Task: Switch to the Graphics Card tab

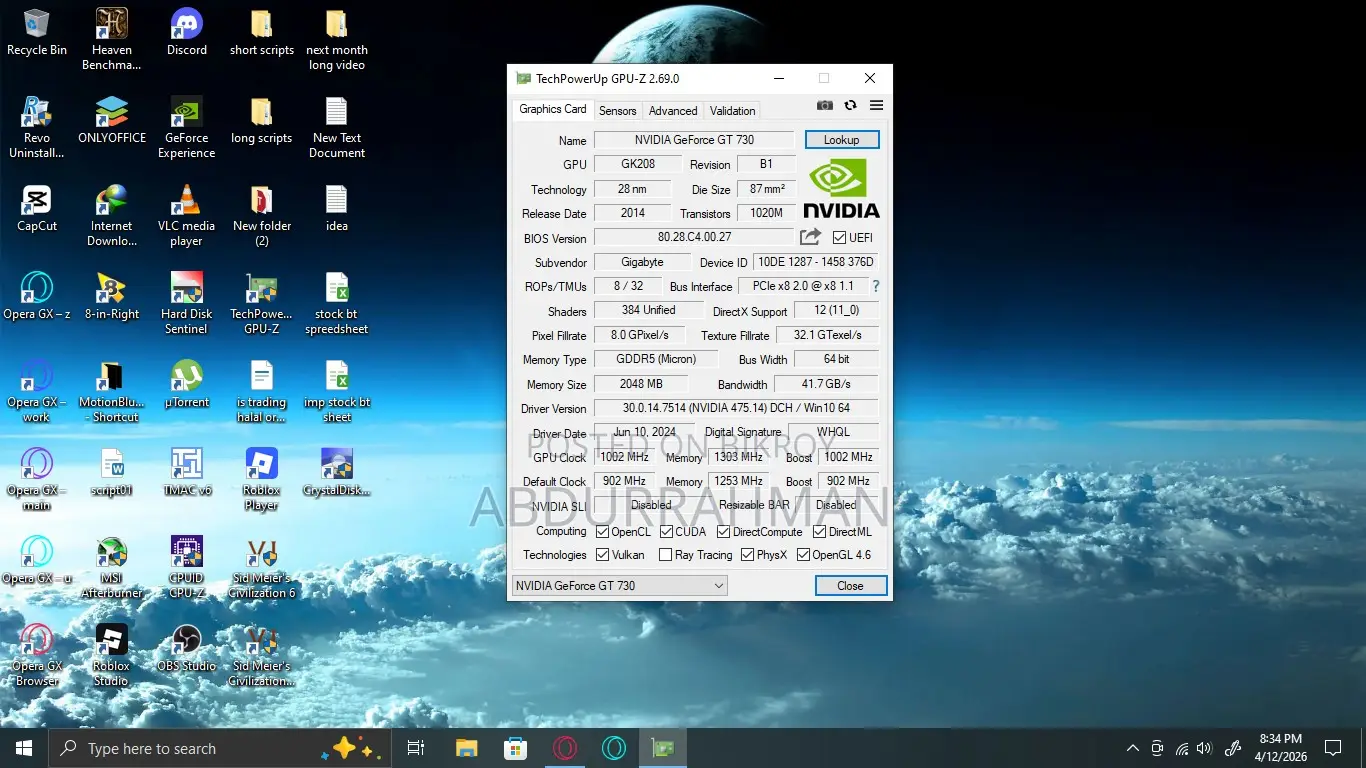Action: [553, 109]
